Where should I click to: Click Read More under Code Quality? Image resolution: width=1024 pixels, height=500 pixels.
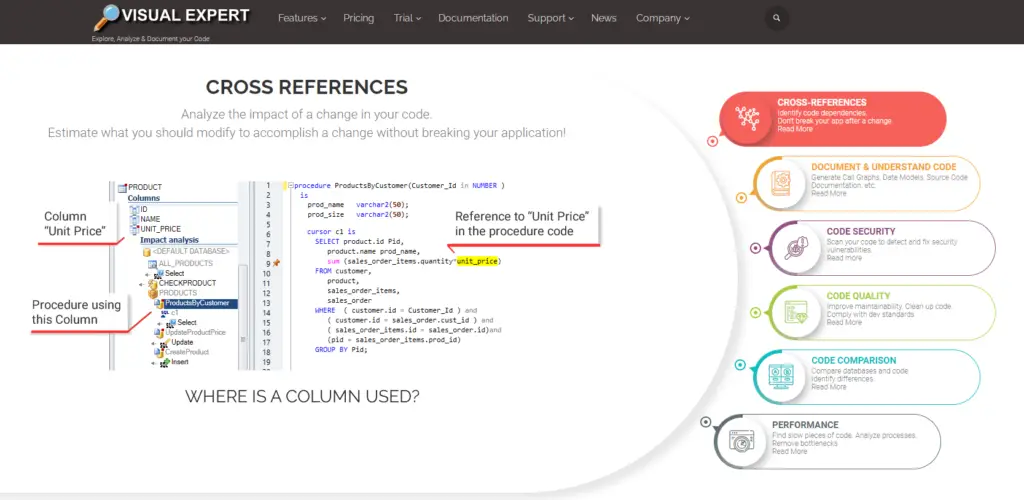844,322
